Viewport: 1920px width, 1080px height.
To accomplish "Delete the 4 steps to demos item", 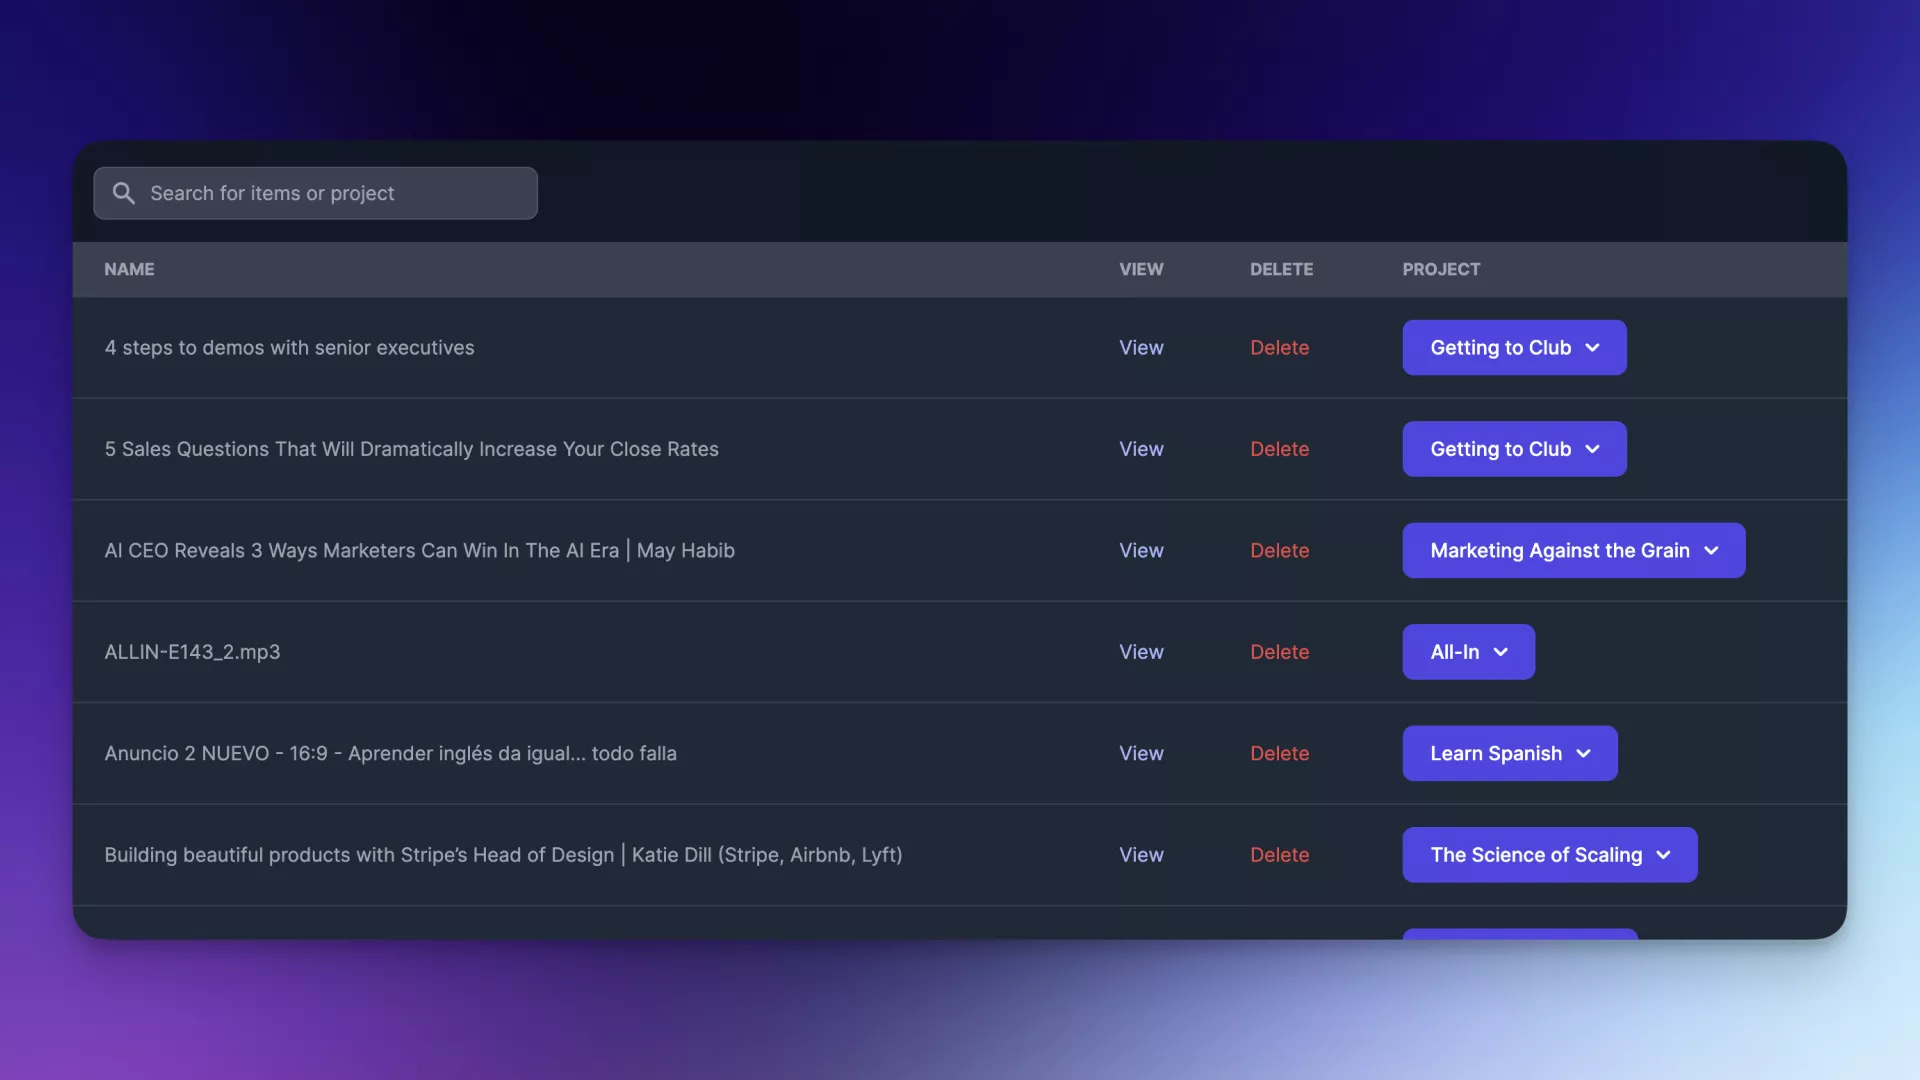I will point(1279,348).
